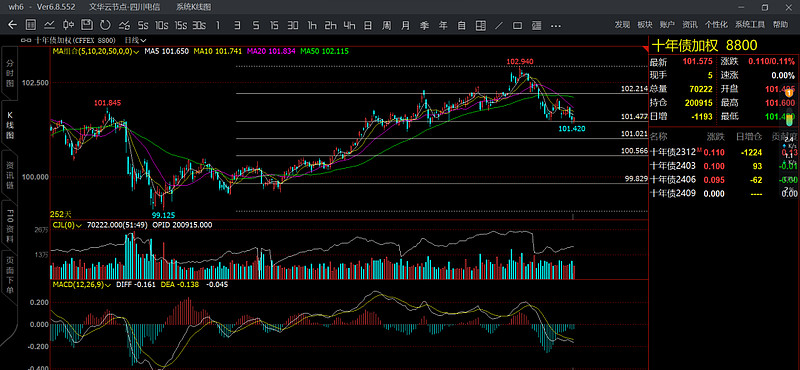Screen dimensions: 800x370
Task: Click red corner triangle of quote panel
Action: tap(646, 48)
